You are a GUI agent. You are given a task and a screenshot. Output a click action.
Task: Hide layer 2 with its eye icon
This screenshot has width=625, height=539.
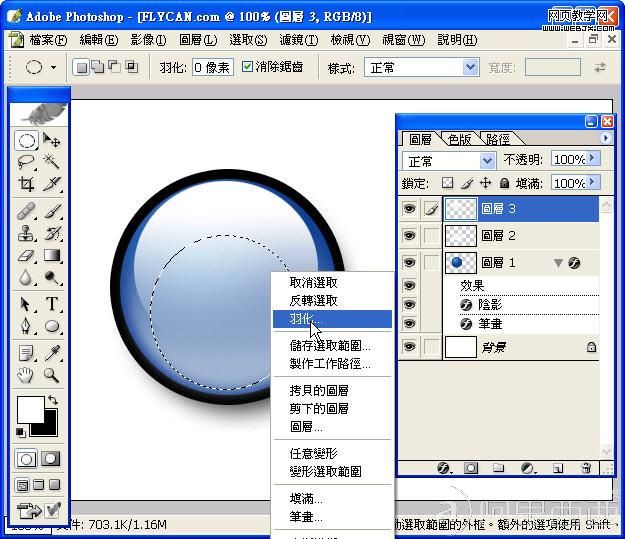(x=409, y=236)
